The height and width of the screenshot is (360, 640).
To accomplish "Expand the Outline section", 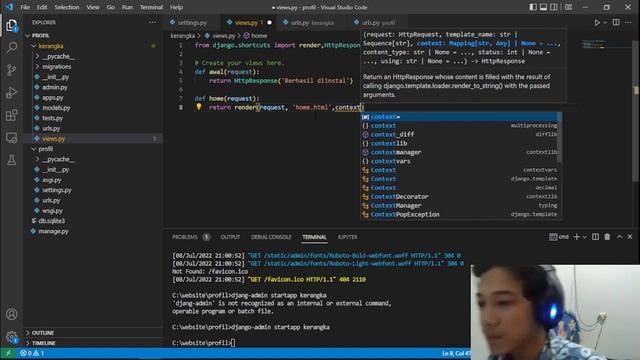I will pyautogui.click(x=94, y=333).
